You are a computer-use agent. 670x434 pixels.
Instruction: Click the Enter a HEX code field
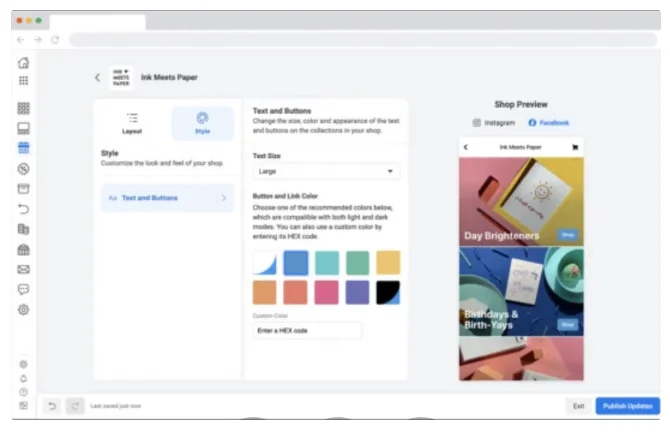(x=306, y=330)
